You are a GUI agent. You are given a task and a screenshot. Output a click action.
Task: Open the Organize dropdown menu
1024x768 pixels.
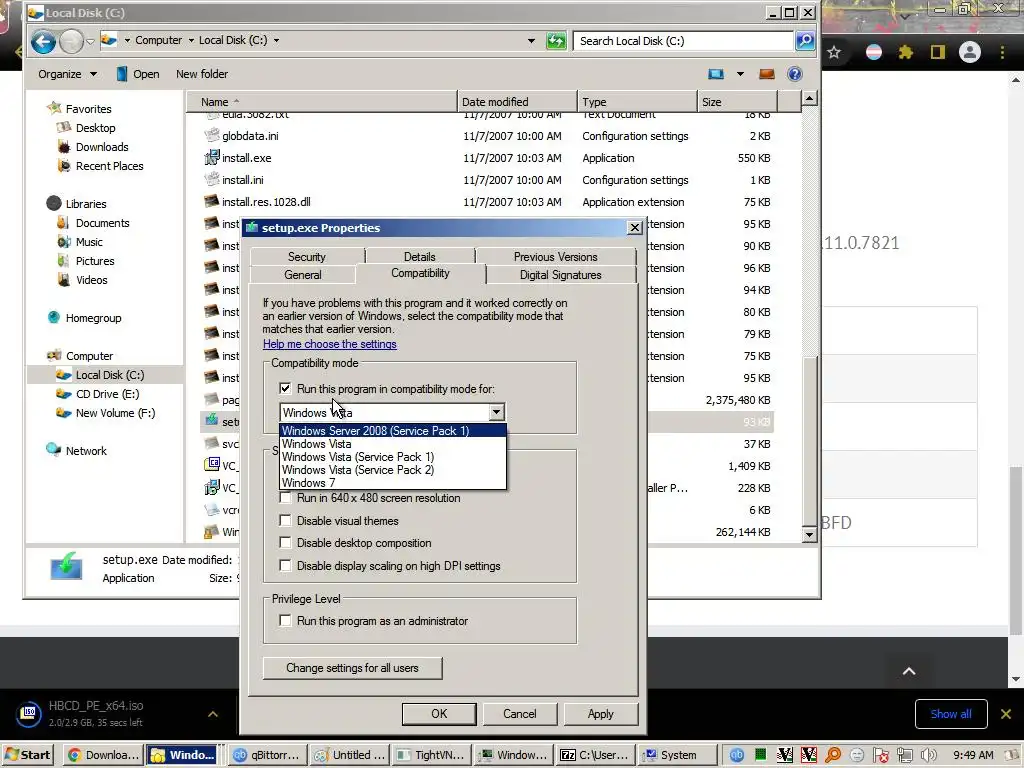pos(67,74)
